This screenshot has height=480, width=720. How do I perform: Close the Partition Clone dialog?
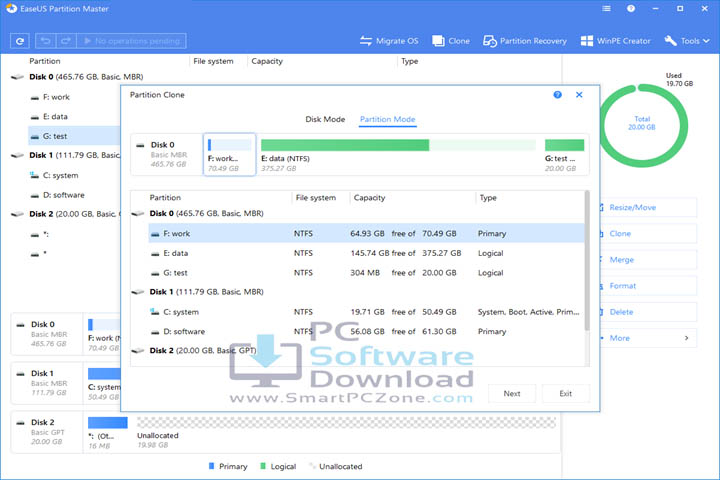click(x=579, y=95)
